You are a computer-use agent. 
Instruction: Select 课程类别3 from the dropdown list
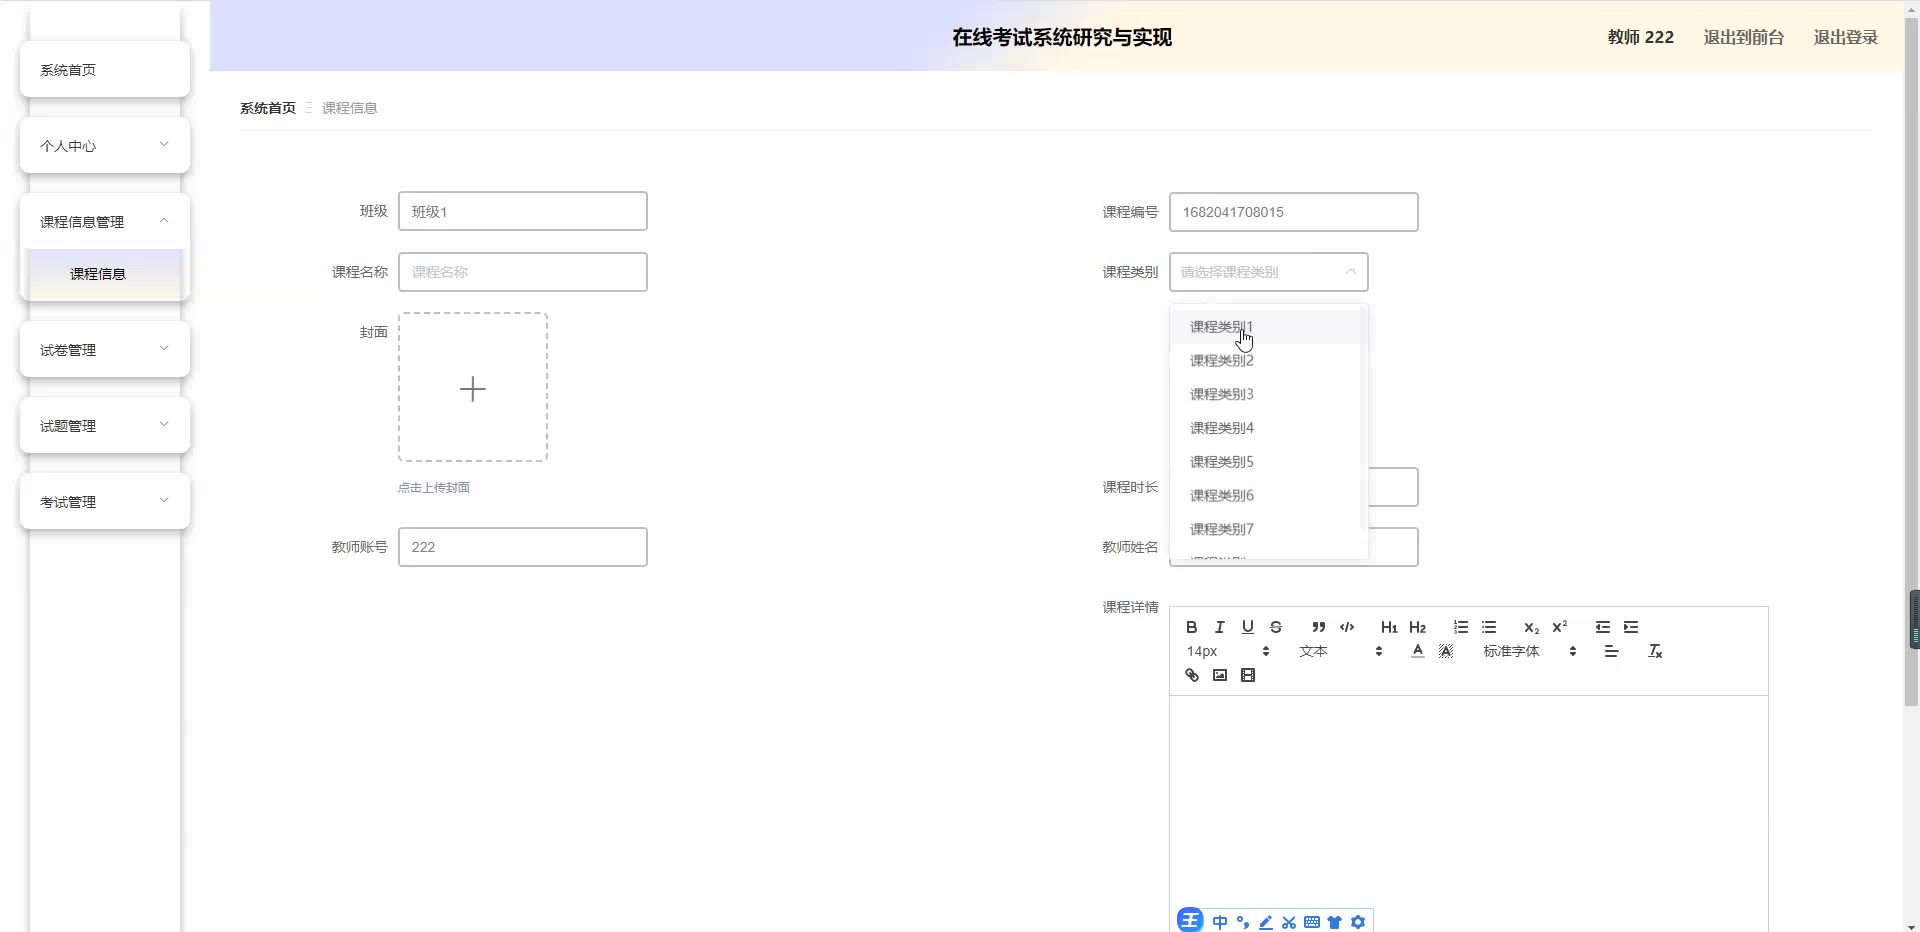(1221, 394)
